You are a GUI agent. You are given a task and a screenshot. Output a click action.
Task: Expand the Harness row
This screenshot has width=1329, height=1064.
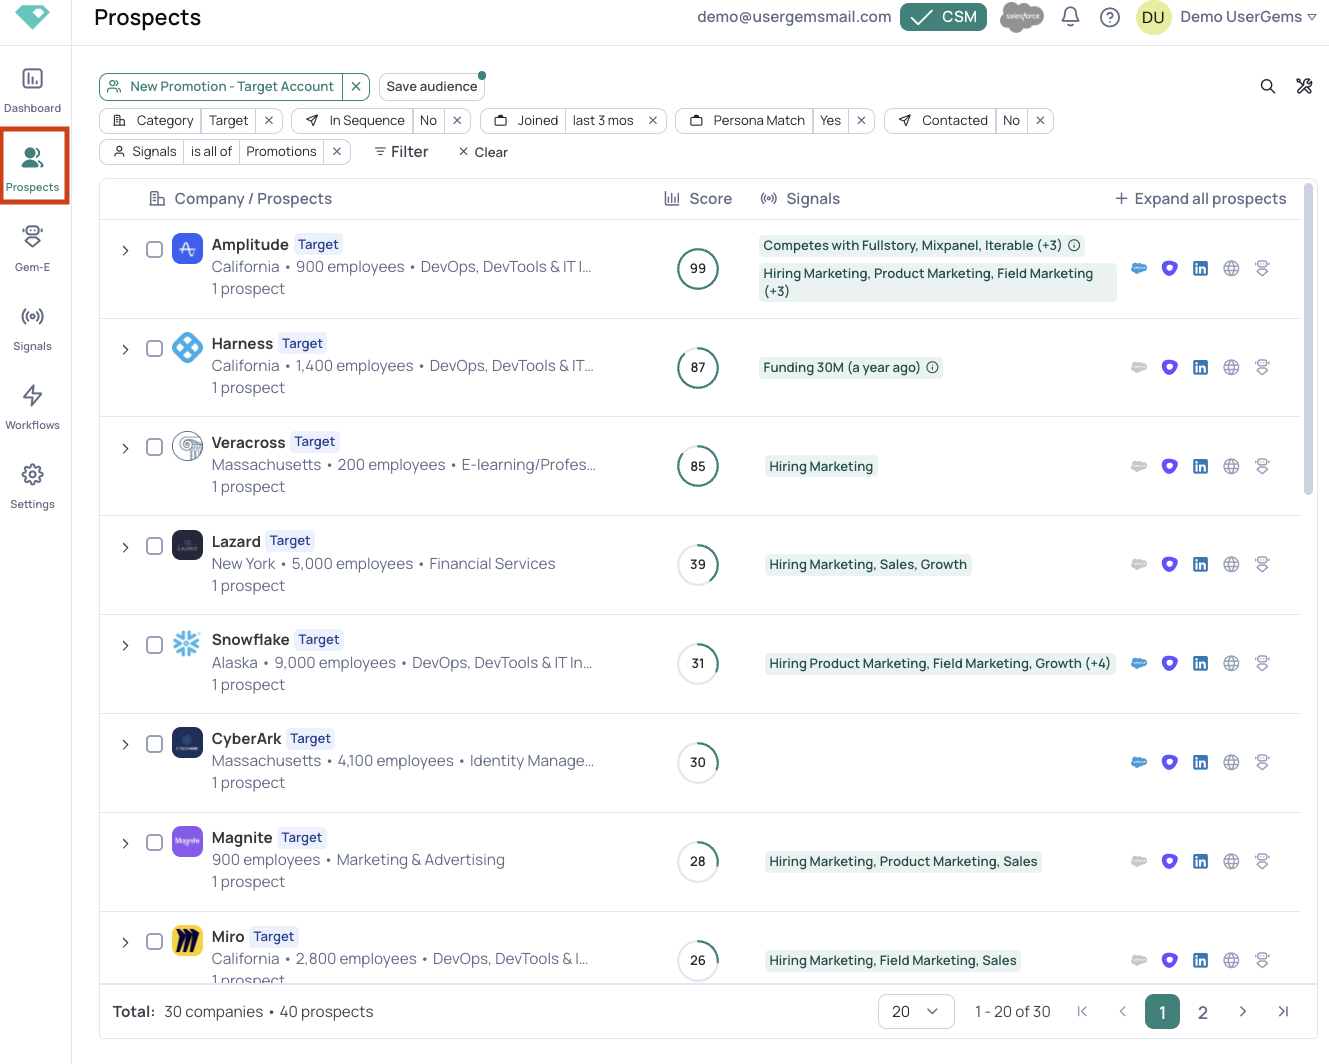[x=125, y=349]
